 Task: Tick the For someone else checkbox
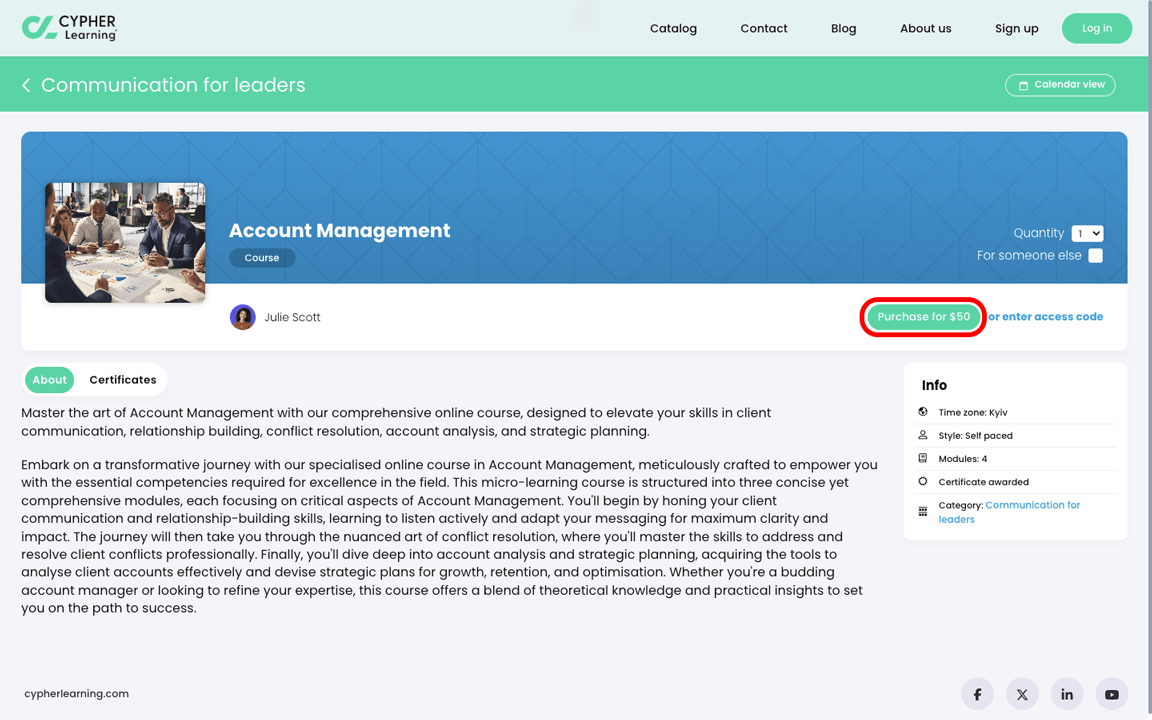click(x=1095, y=256)
